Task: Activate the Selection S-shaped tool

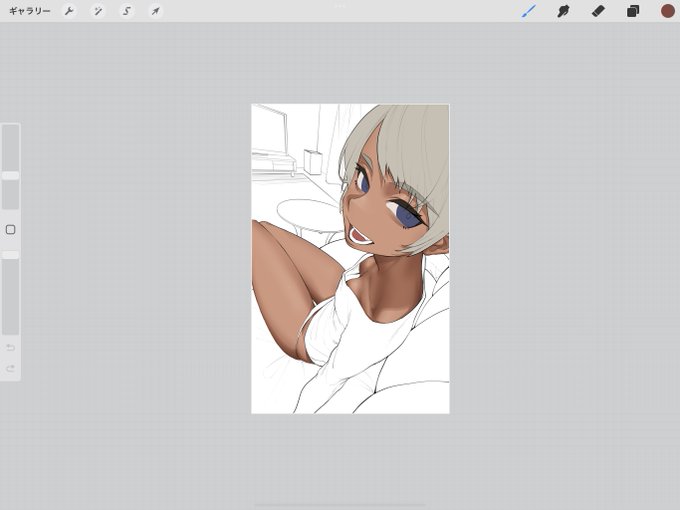Action: point(127,11)
